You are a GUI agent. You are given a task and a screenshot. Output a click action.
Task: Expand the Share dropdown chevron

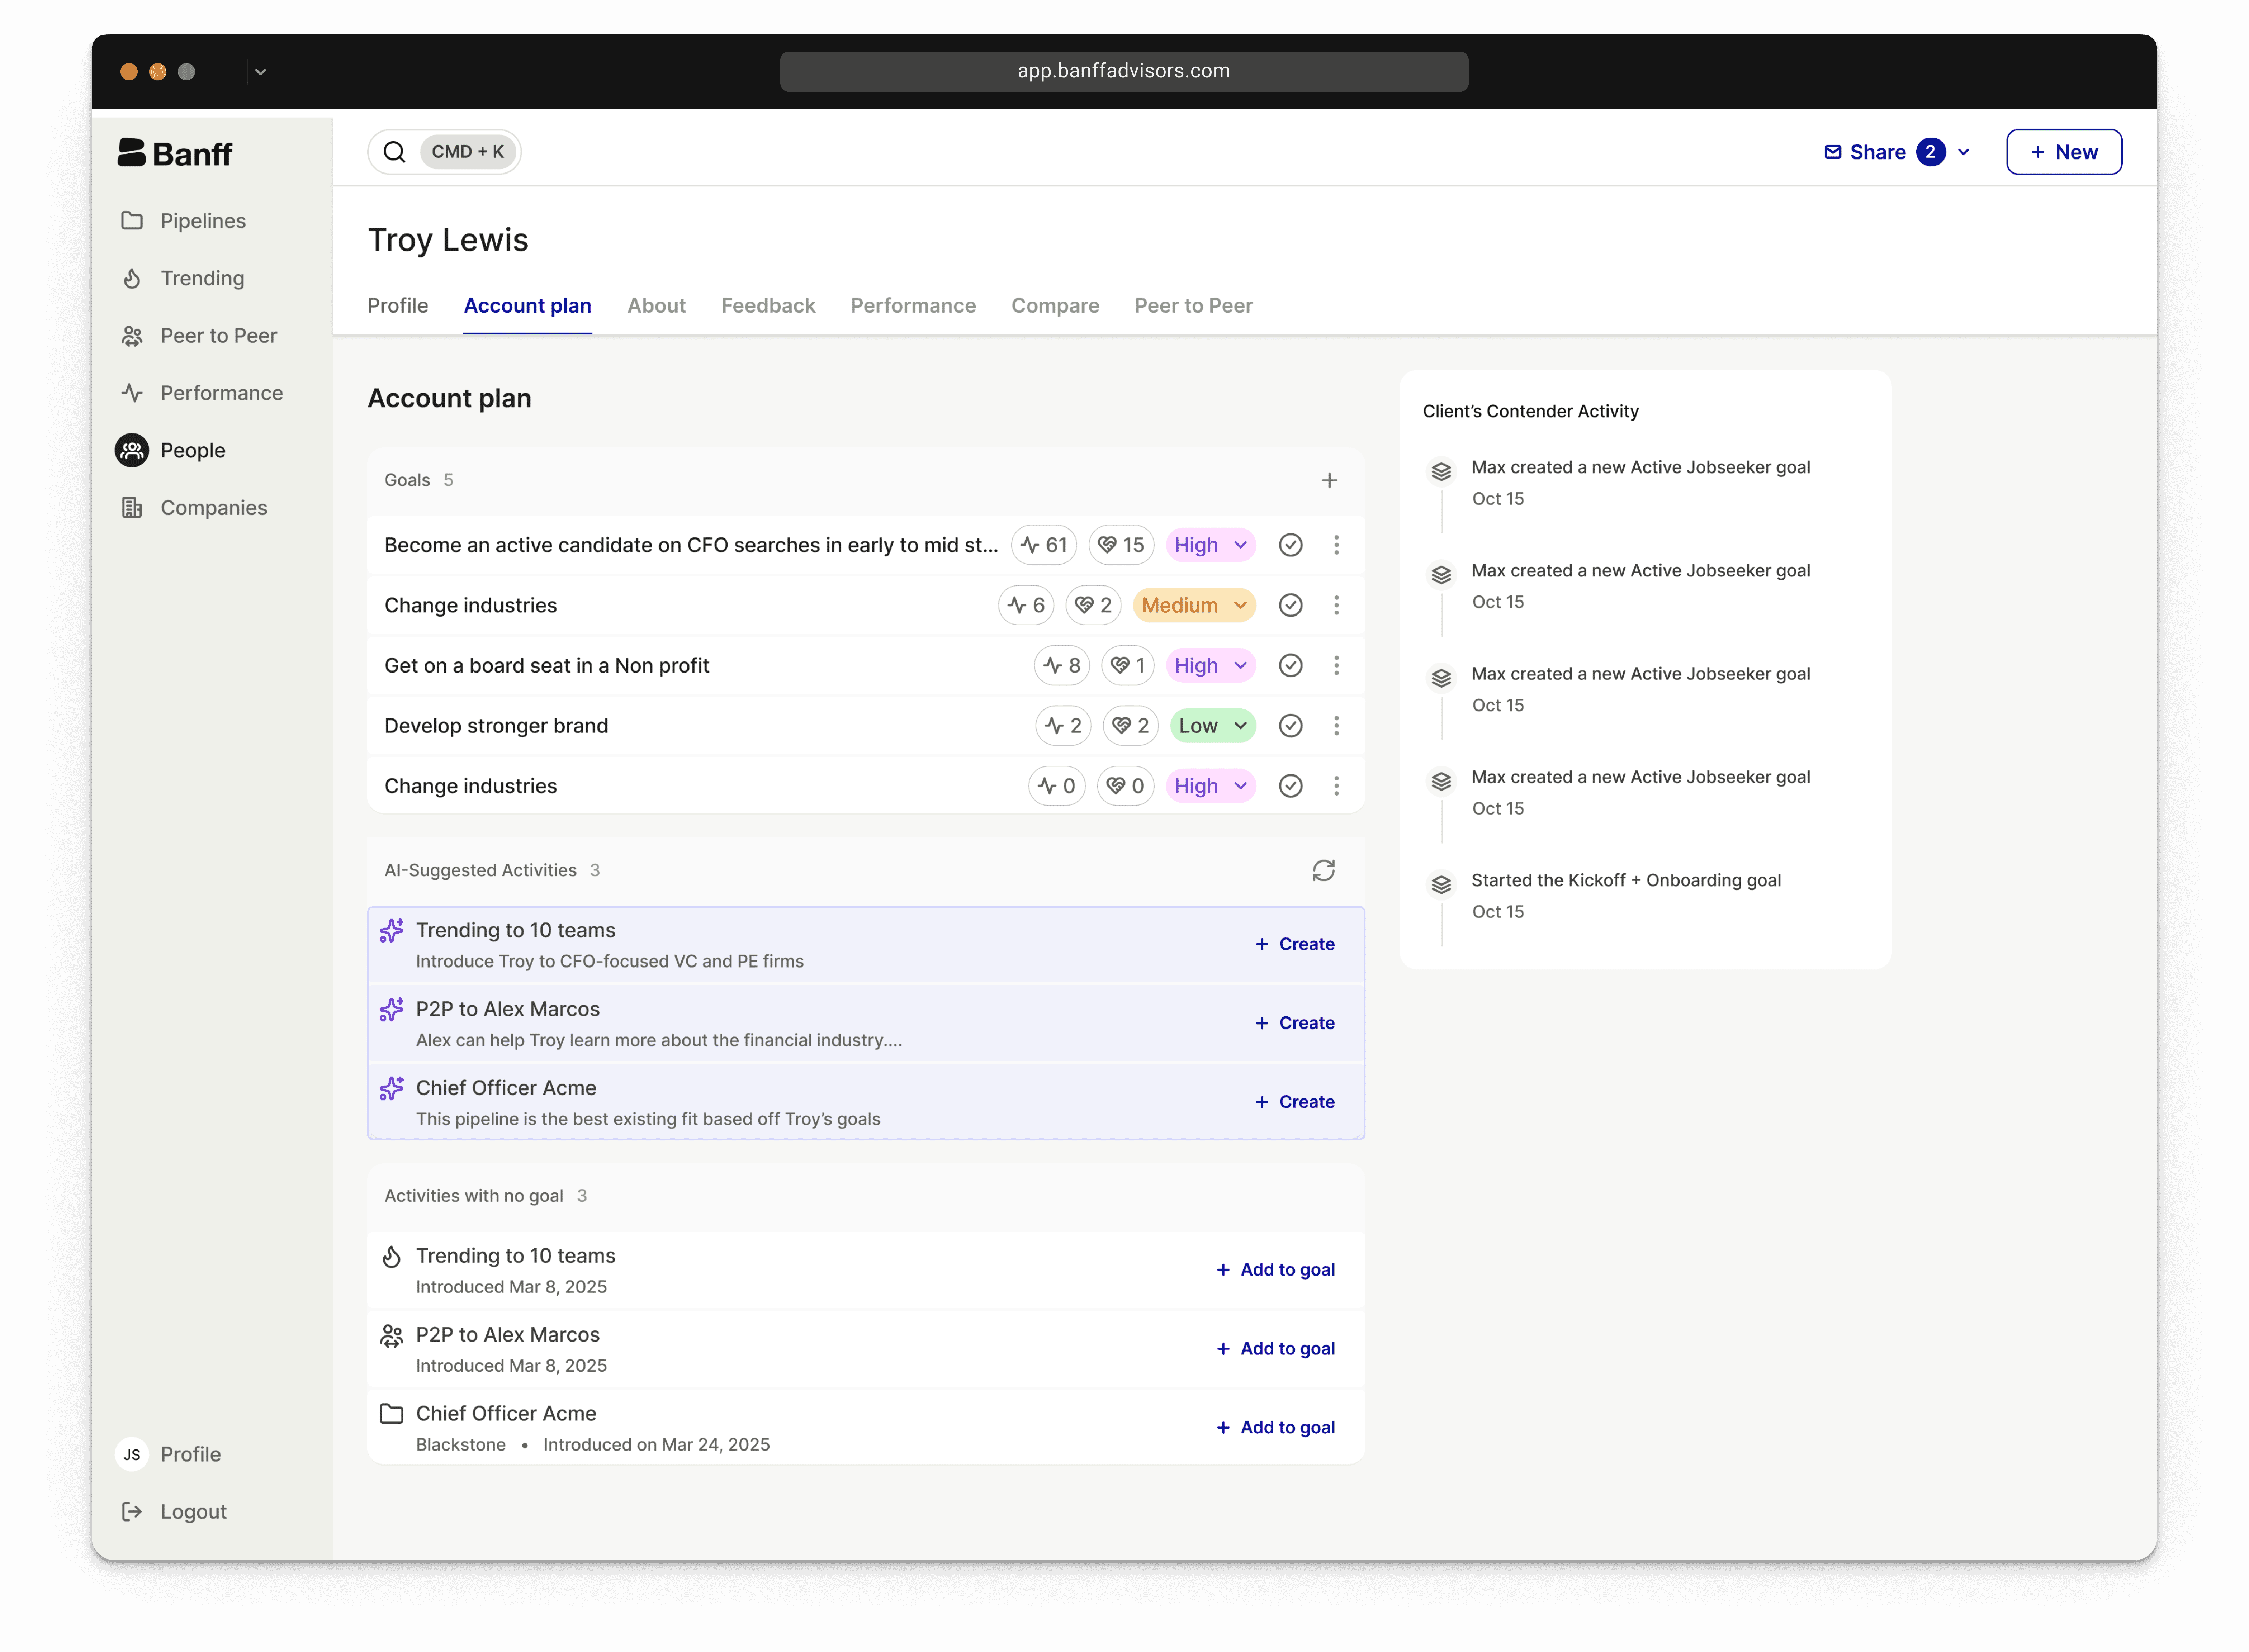pyautogui.click(x=1963, y=152)
